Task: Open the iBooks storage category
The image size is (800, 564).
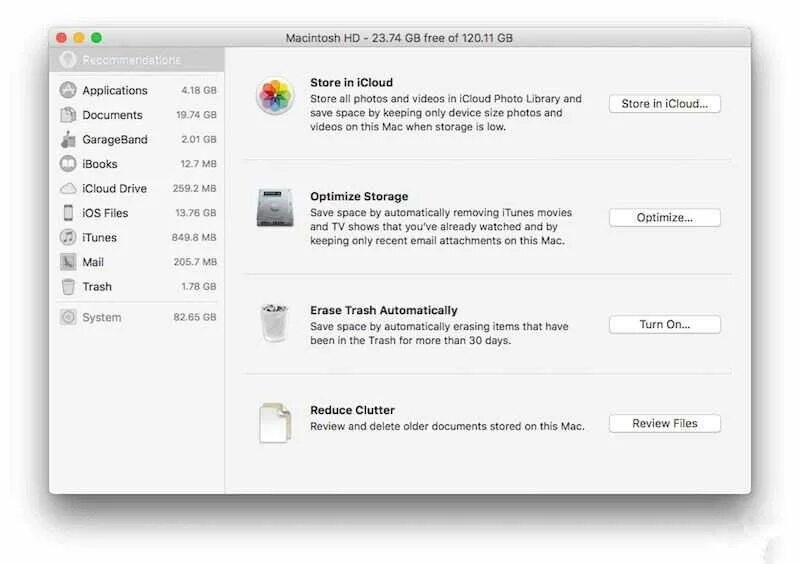Action: (137, 164)
